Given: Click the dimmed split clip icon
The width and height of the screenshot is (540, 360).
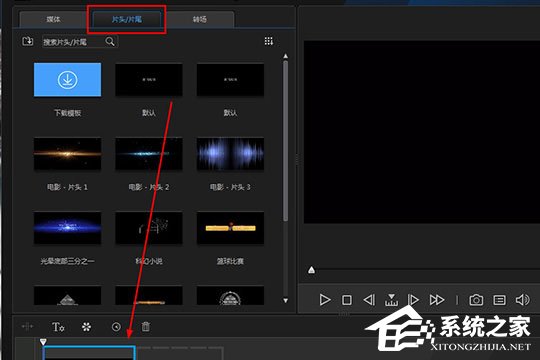Looking at the screenshot, I should 27,326.
